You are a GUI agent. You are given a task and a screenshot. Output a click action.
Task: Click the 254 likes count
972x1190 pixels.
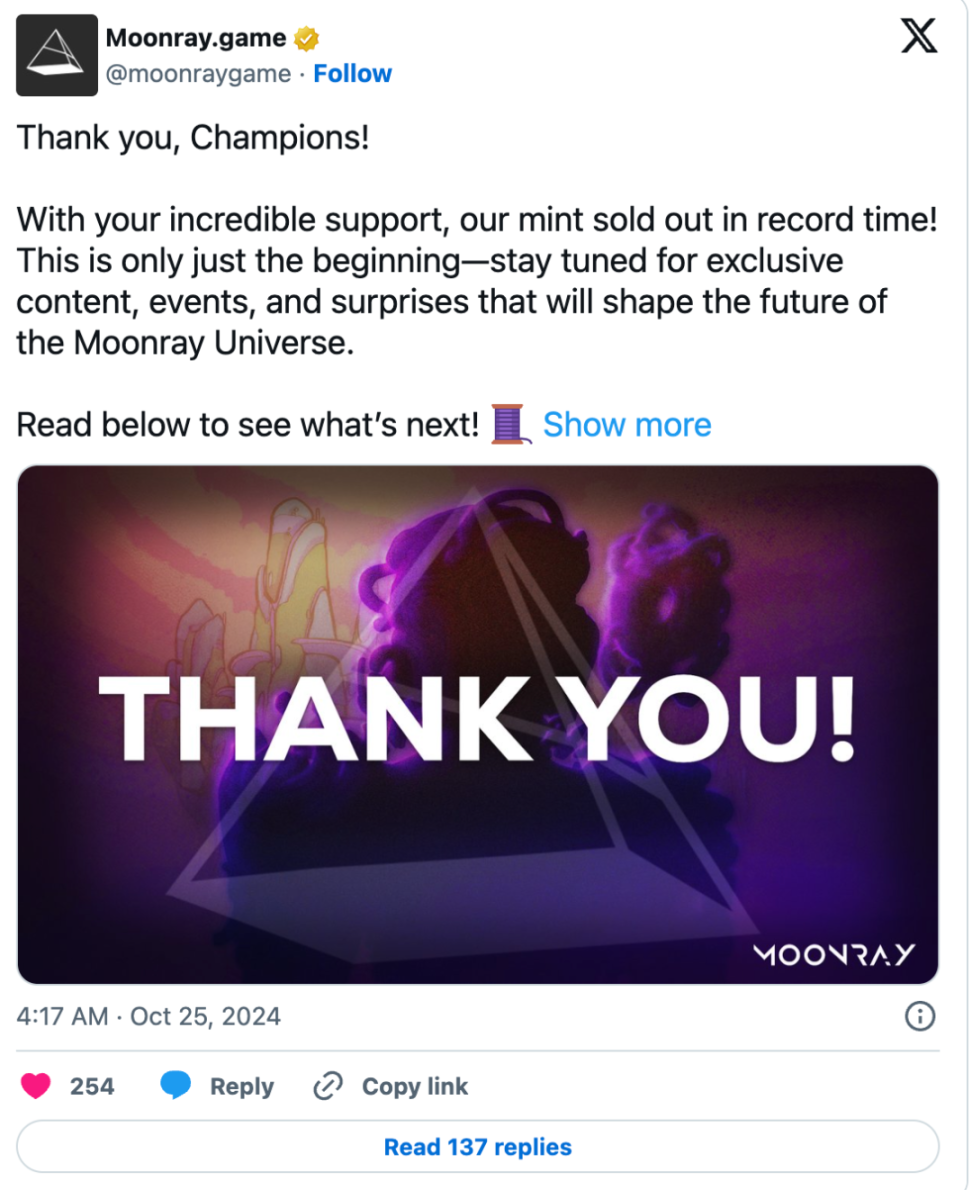pos(92,1087)
